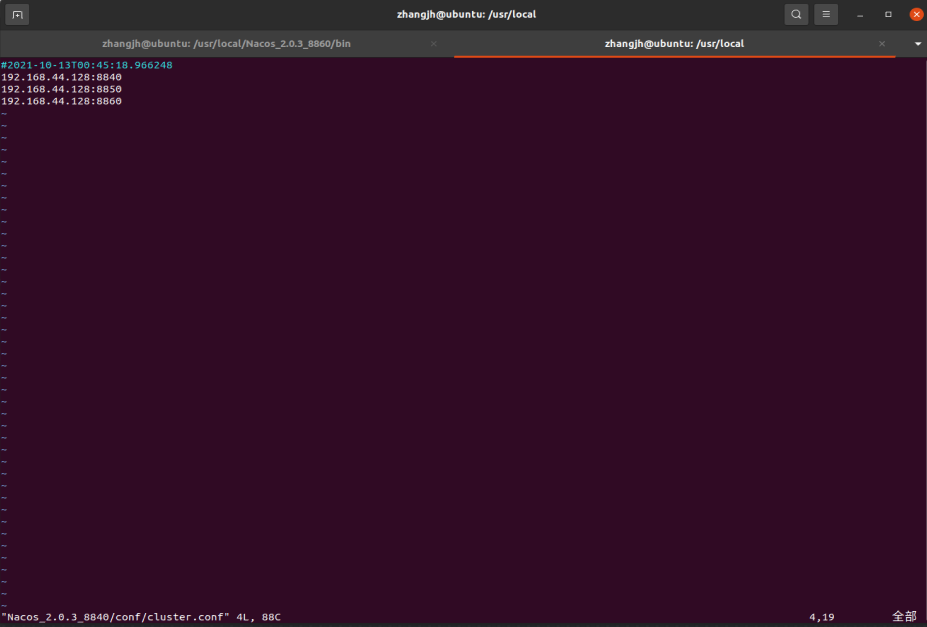The image size is (927, 627).
Task: Open the hamburger menu
Action: pyautogui.click(x=826, y=14)
